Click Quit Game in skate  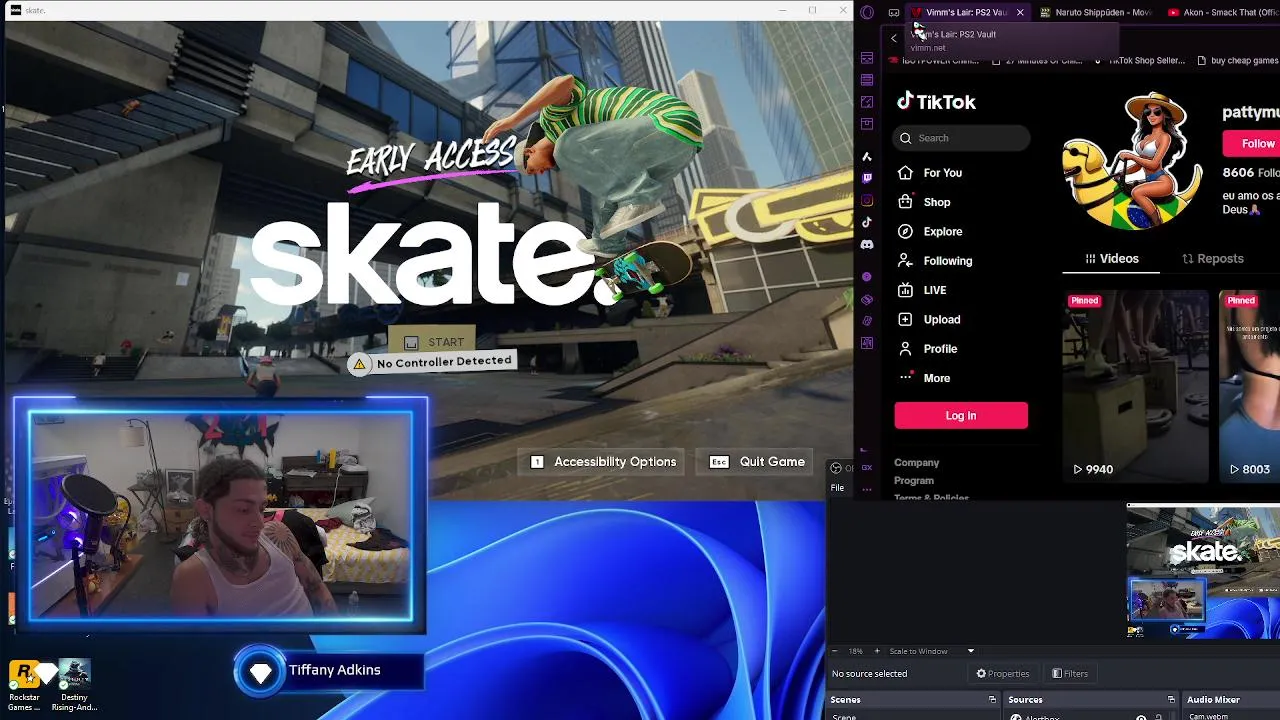757,461
